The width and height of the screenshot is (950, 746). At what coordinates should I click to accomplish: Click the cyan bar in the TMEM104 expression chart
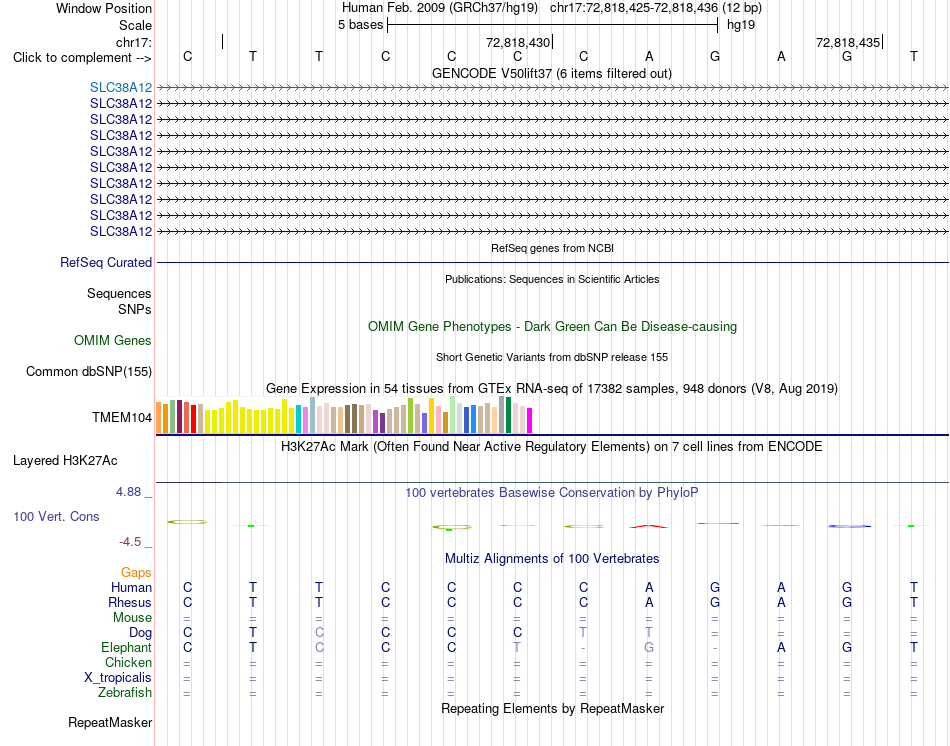pyautogui.click(x=298, y=419)
